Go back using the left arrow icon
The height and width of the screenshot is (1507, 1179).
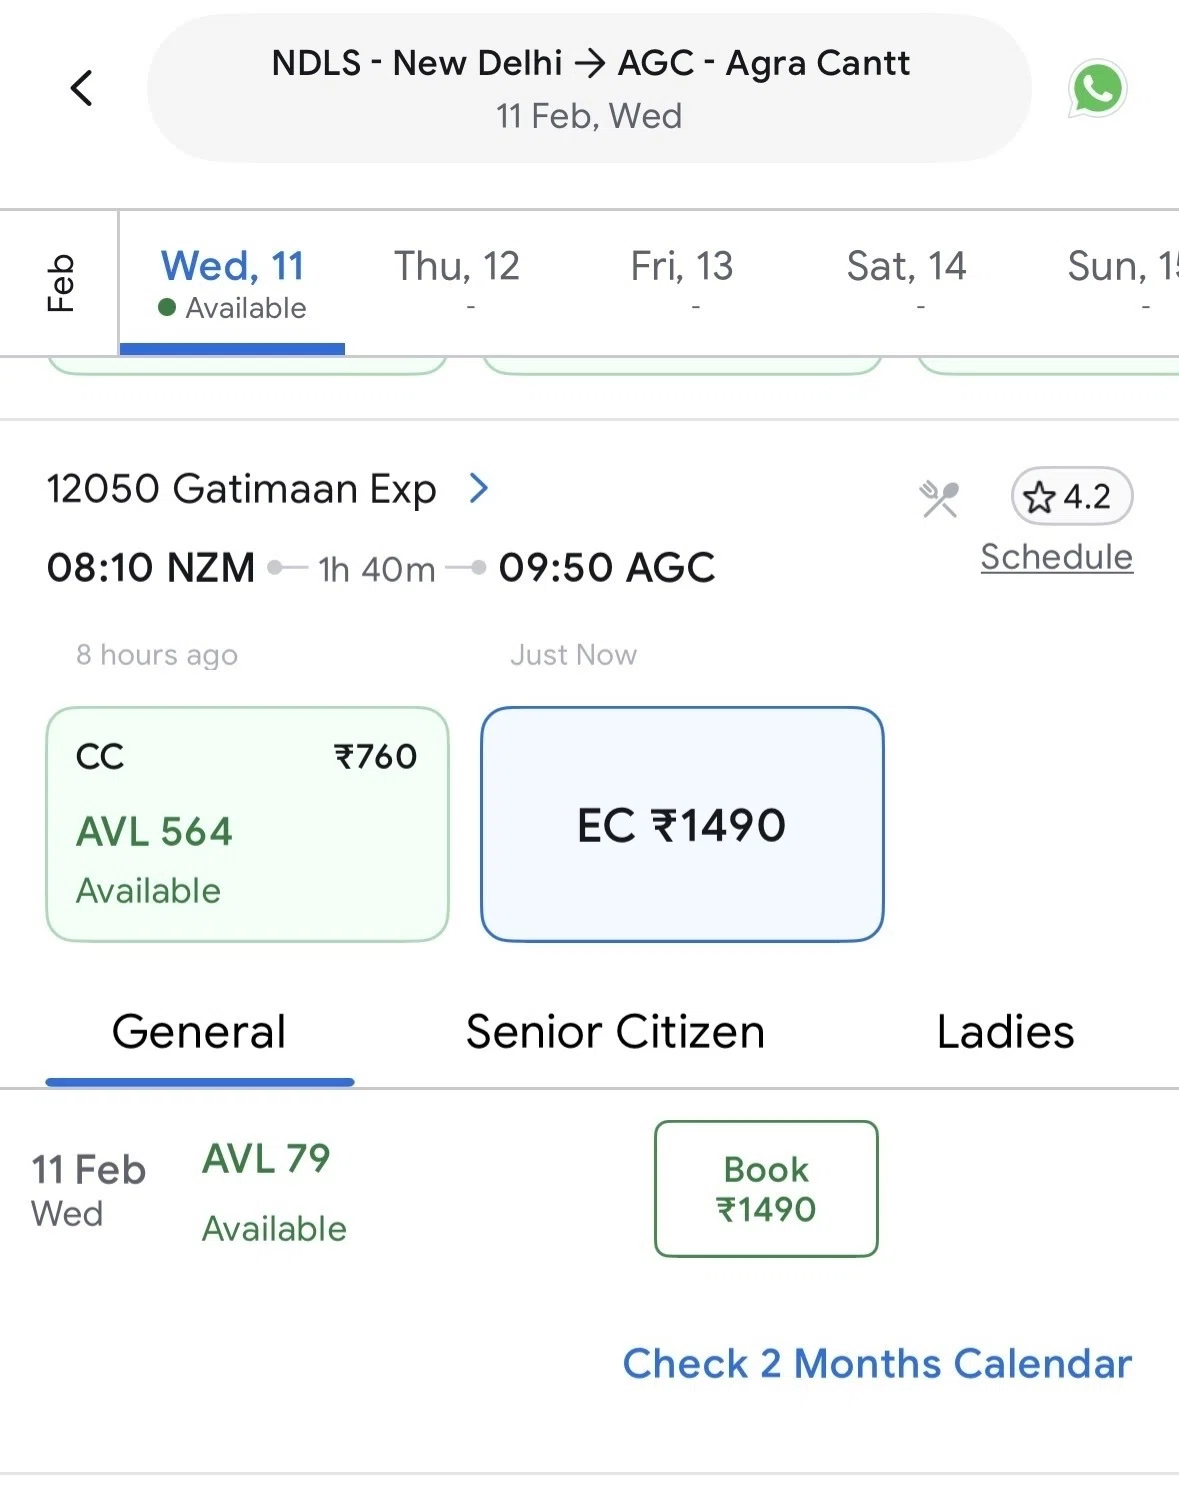[x=82, y=88]
